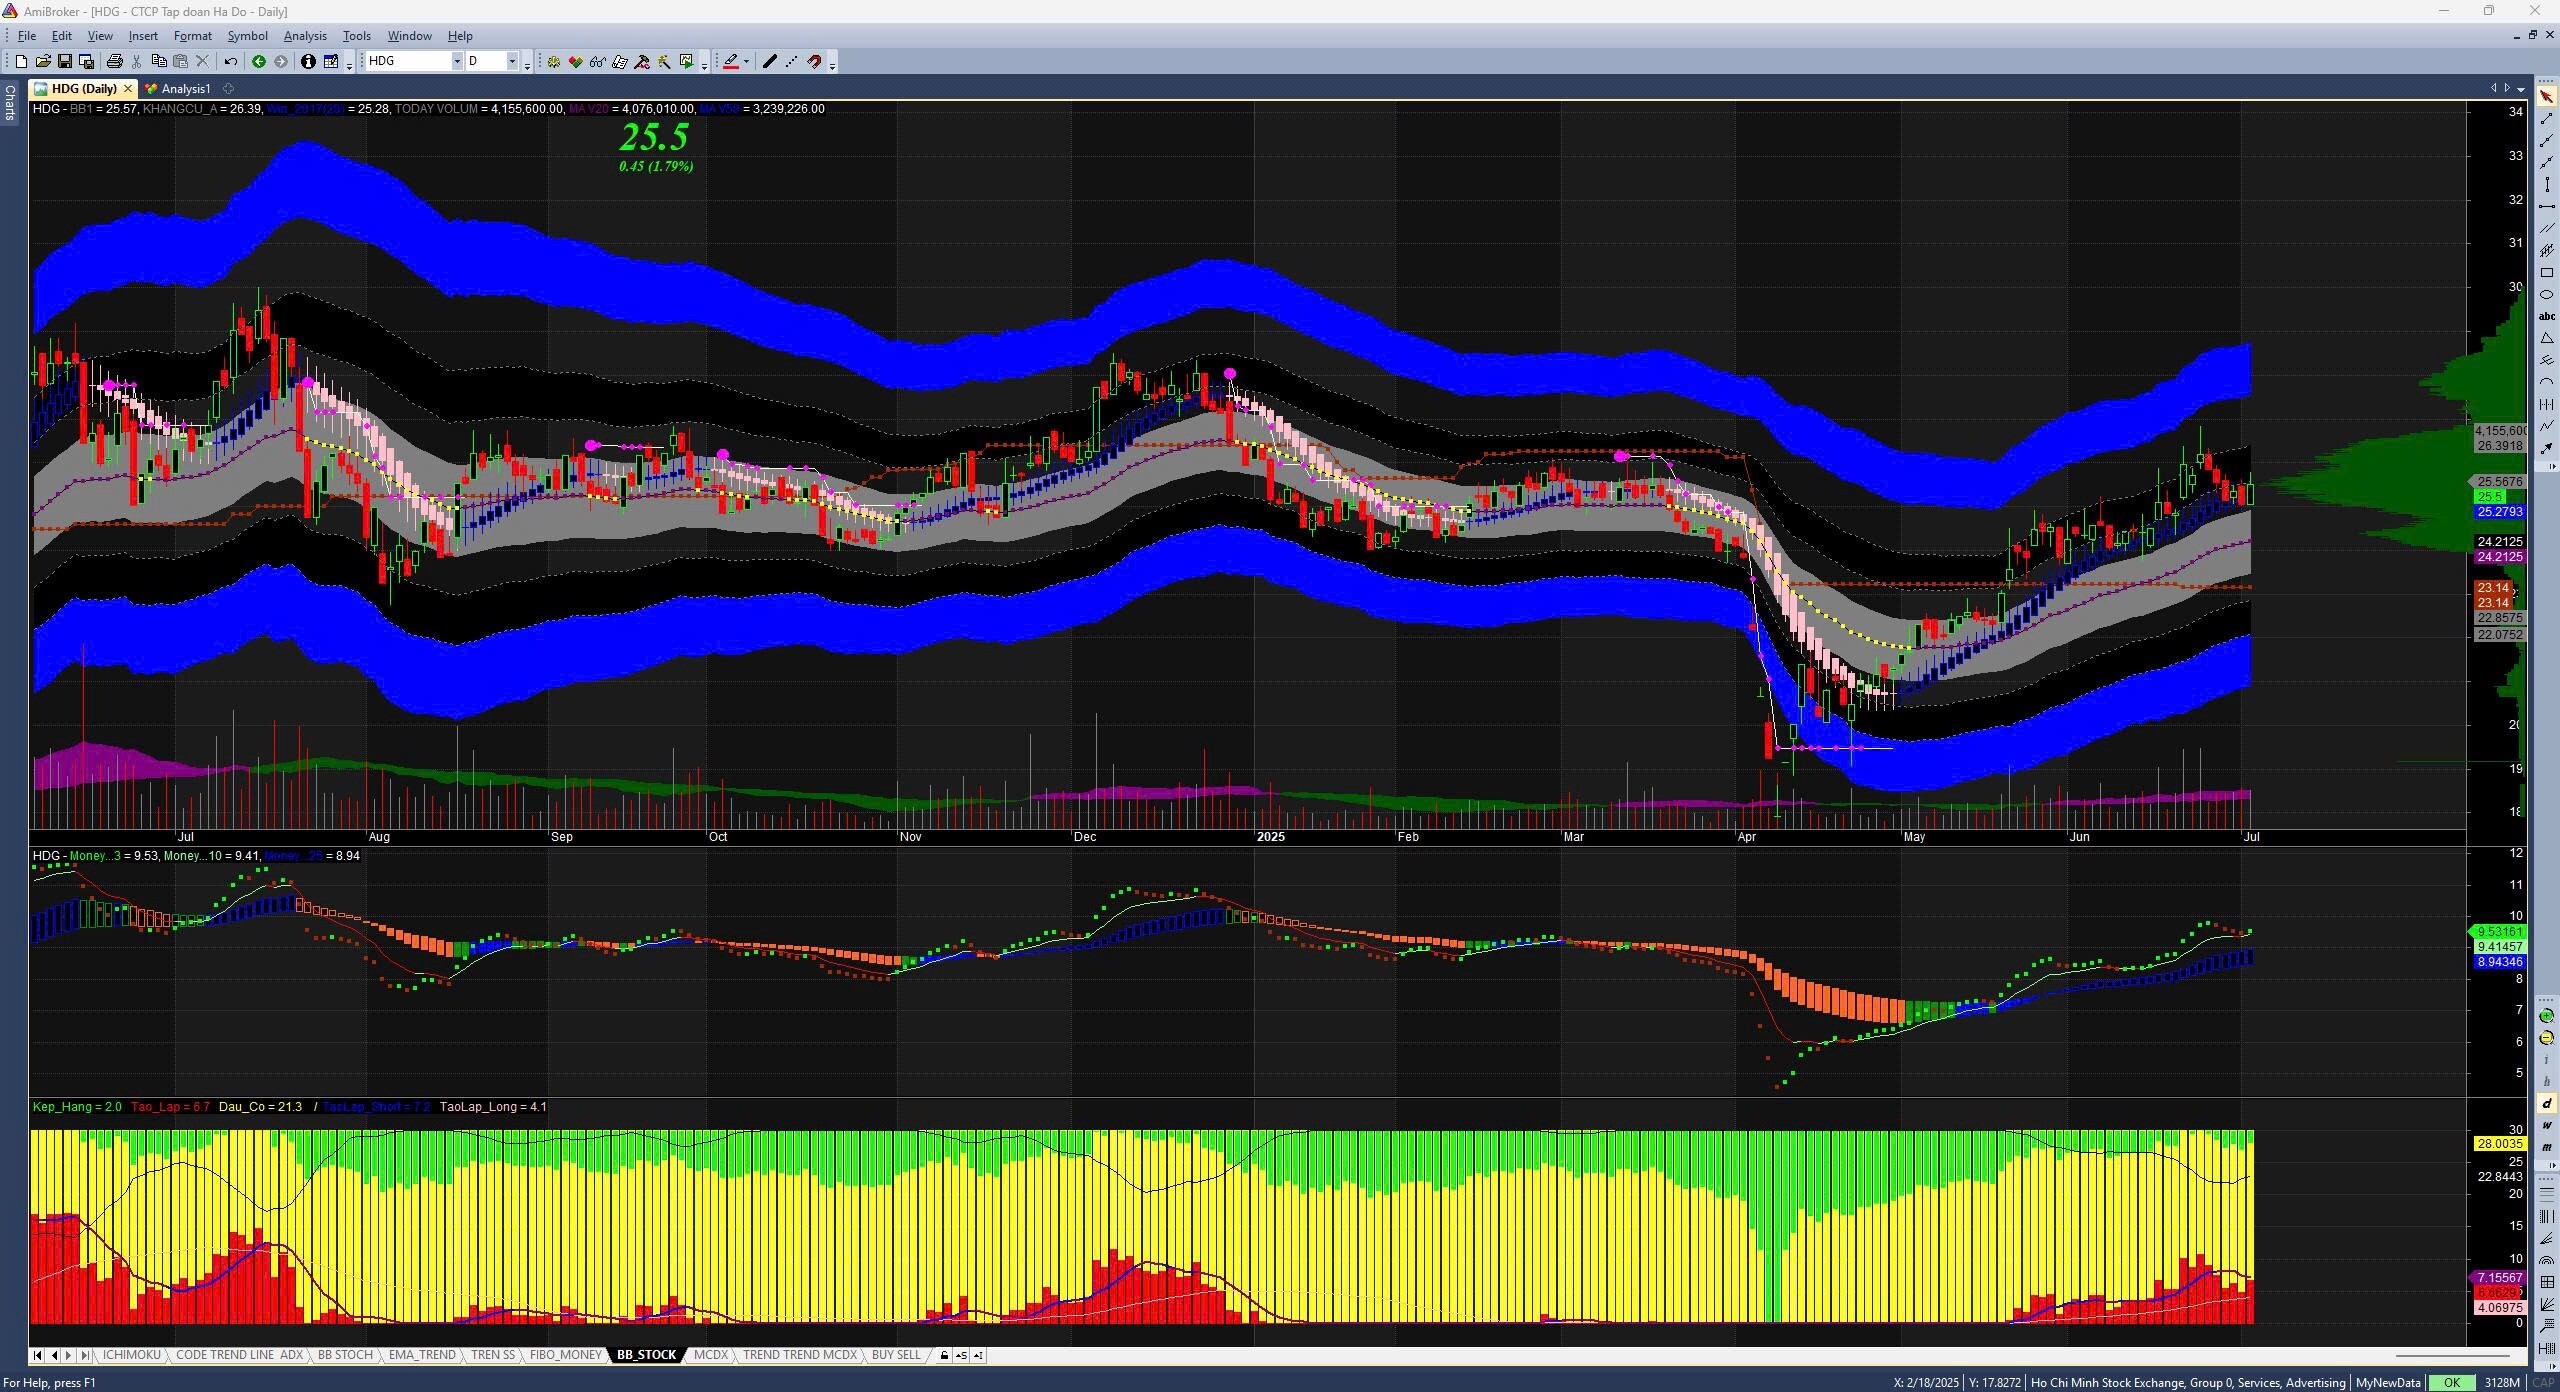Select the ellipse drawing tool
Image resolution: width=2560 pixels, height=1392 pixels.
click(x=2546, y=295)
